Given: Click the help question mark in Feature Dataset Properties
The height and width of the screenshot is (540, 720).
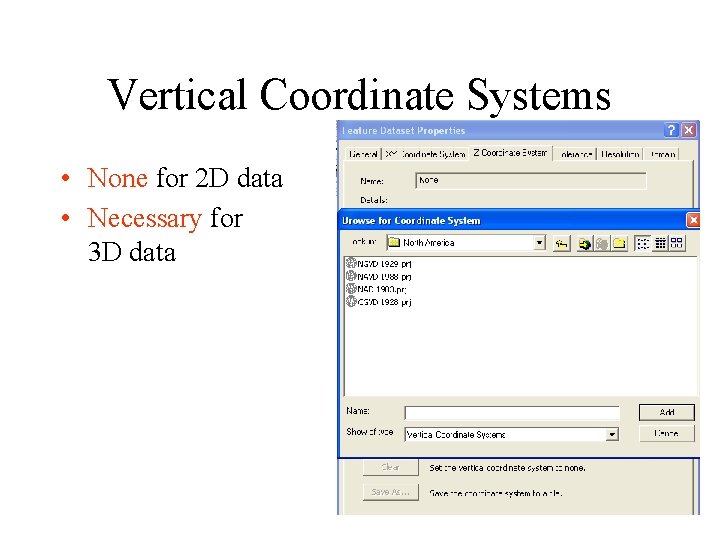Looking at the screenshot, I should [x=671, y=130].
